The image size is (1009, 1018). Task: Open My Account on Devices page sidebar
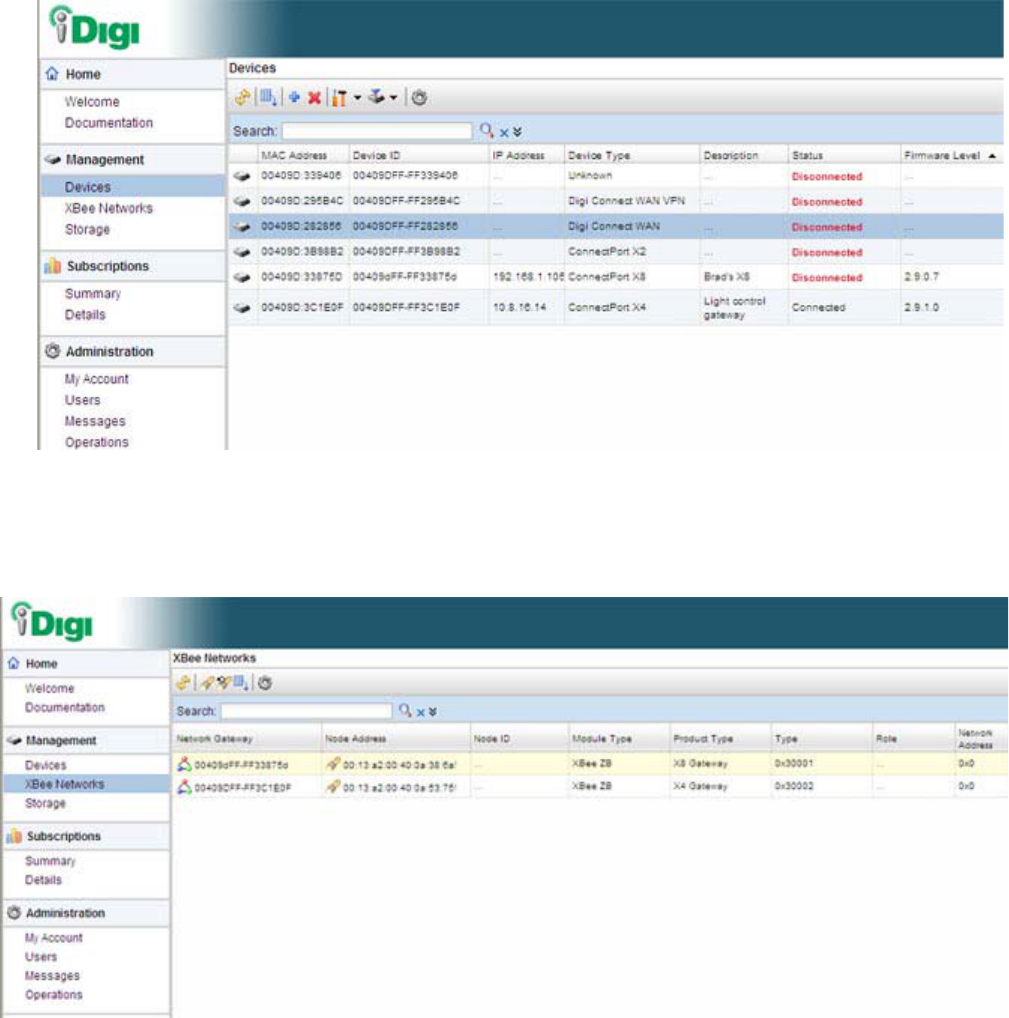[x=96, y=379]
